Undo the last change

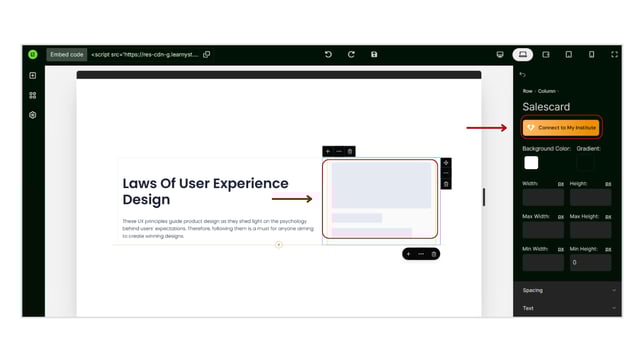click(x=328, y=54)
